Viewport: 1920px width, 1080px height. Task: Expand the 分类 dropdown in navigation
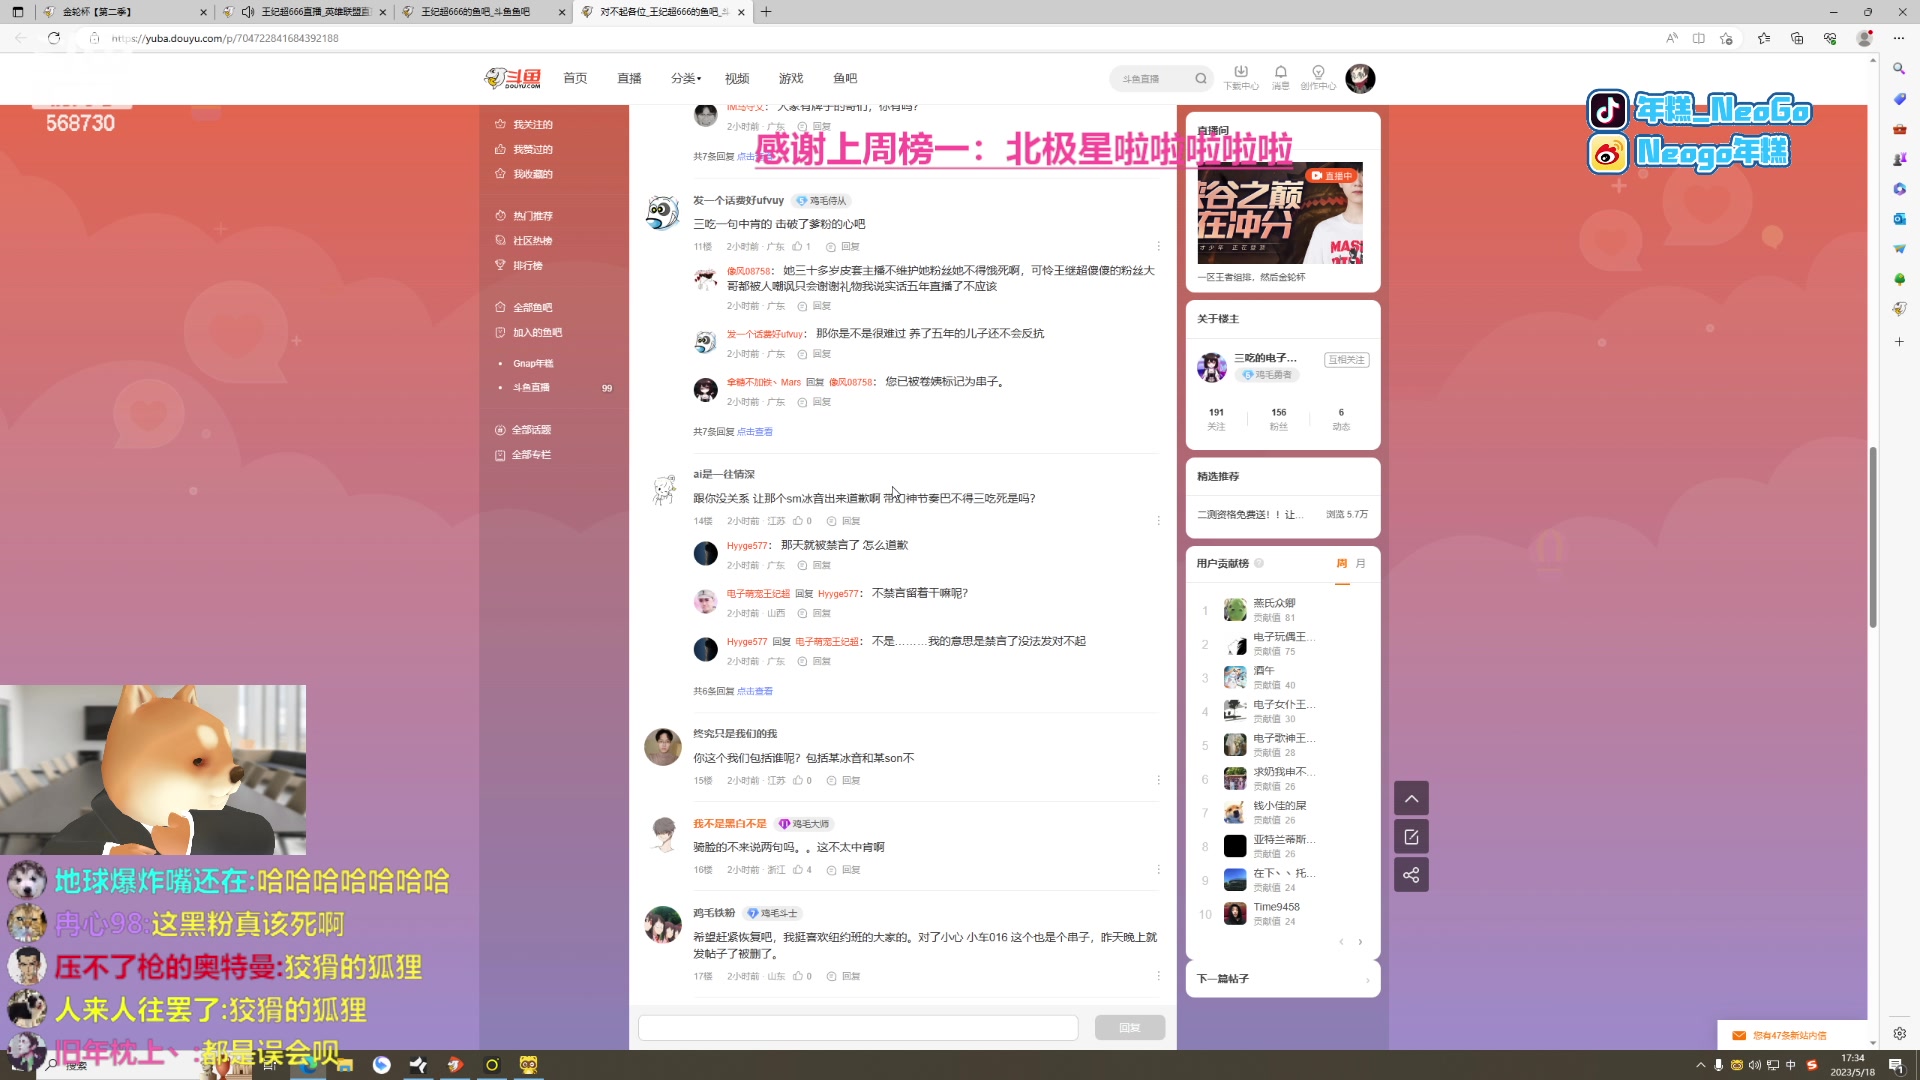click(686, 78)
